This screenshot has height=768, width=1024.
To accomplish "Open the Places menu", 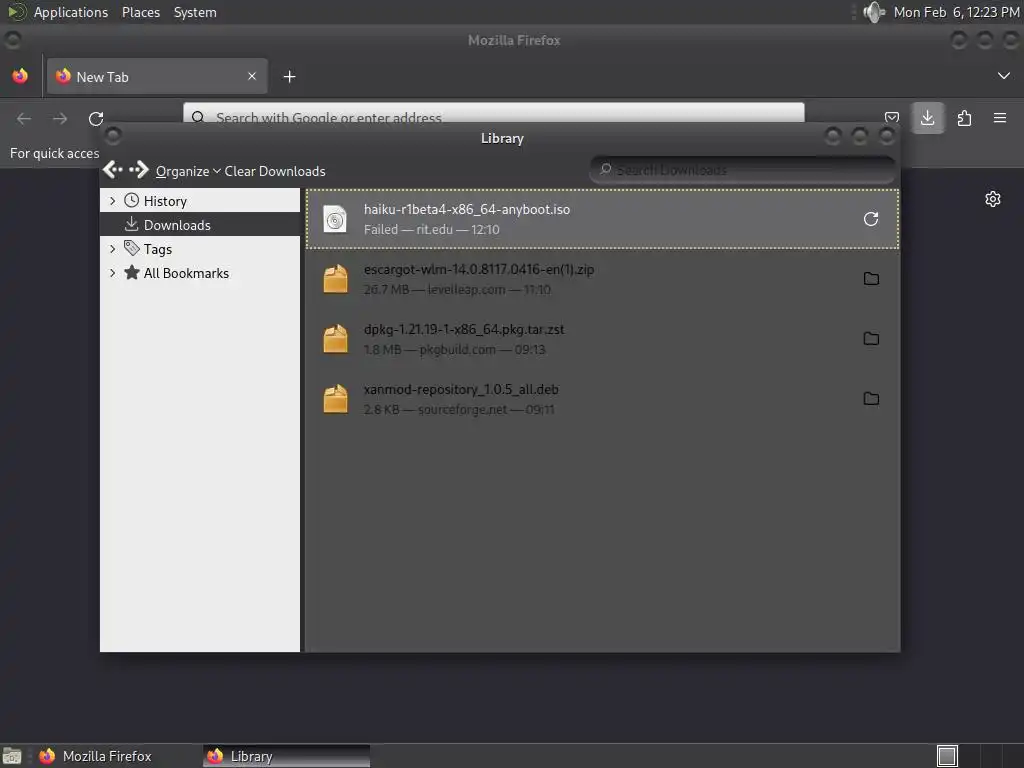I will [x=140, y=12].
